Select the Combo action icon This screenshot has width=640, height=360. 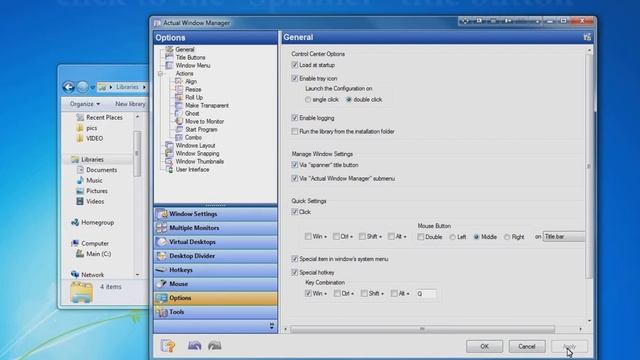[x=179, y=137]
